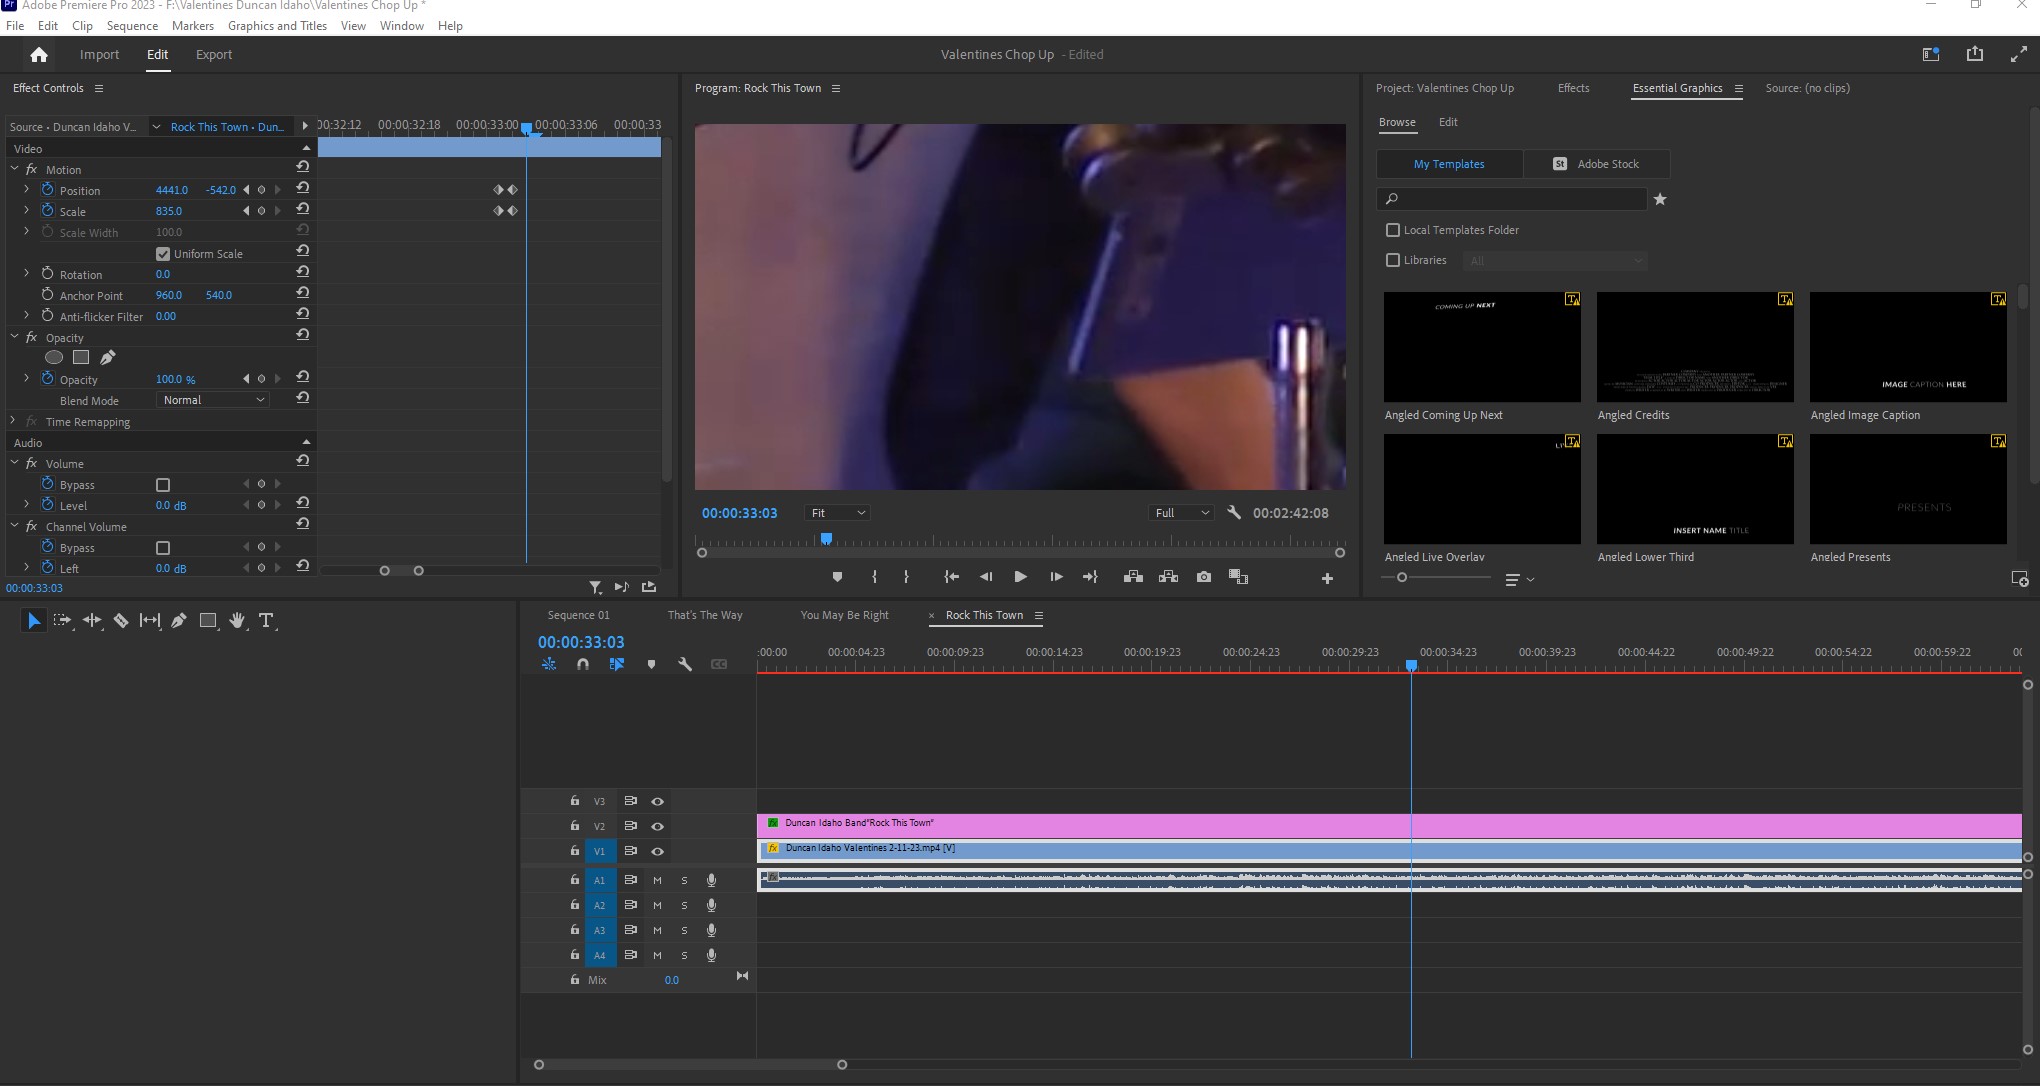This screenshot has height=1086, width=2040.
Task: Click the Export header button
Action: click(x=213, y=54)
